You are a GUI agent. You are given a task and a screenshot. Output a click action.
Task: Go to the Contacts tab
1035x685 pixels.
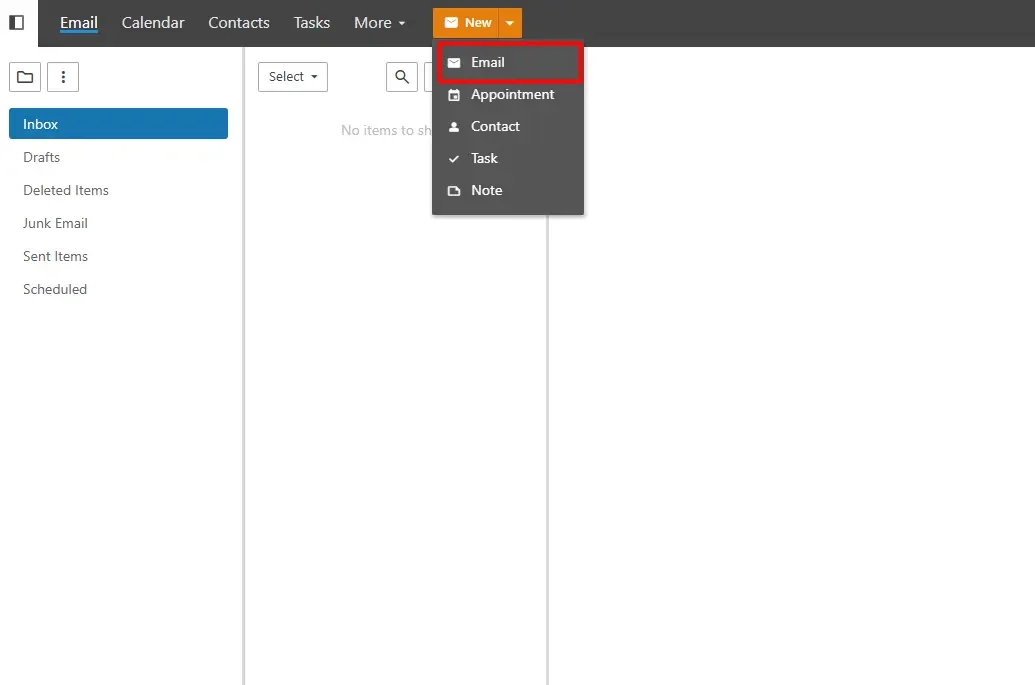239,23
